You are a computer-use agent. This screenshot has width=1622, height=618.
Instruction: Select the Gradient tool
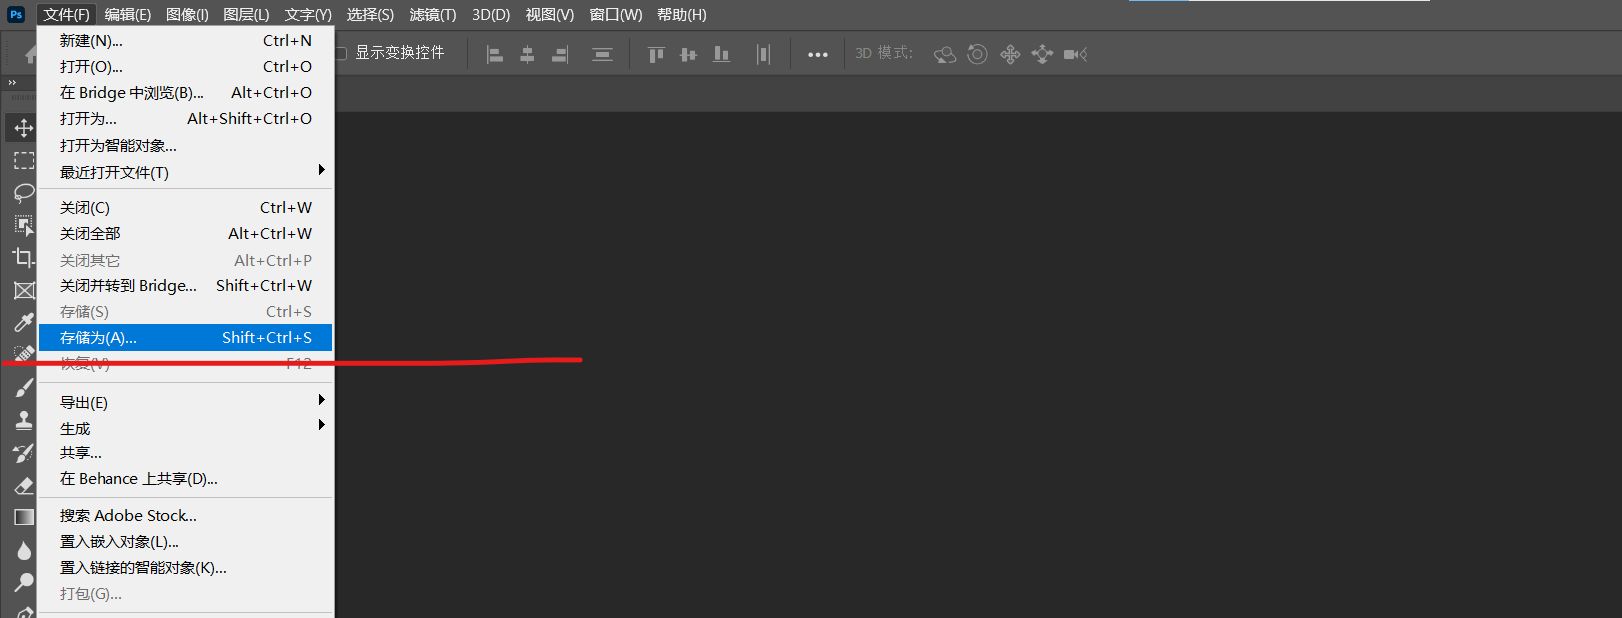click(x=23, y=517)
